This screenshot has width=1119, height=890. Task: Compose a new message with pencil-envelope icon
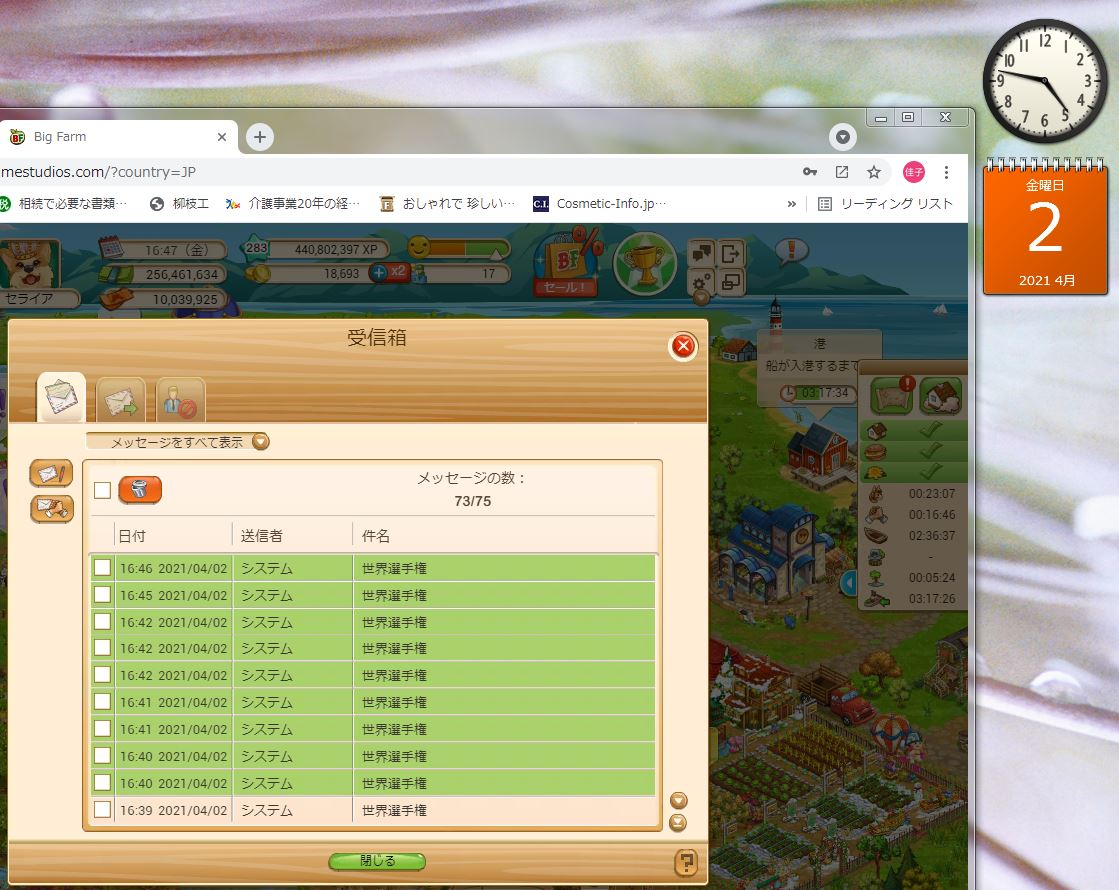(x=51, y=473)
